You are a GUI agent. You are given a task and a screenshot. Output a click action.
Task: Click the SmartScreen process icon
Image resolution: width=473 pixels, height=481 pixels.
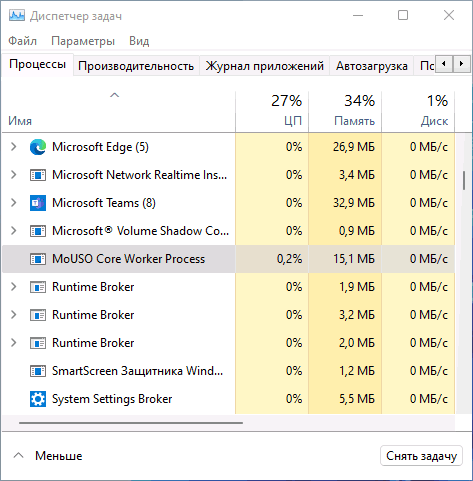(x=38, y=371)
